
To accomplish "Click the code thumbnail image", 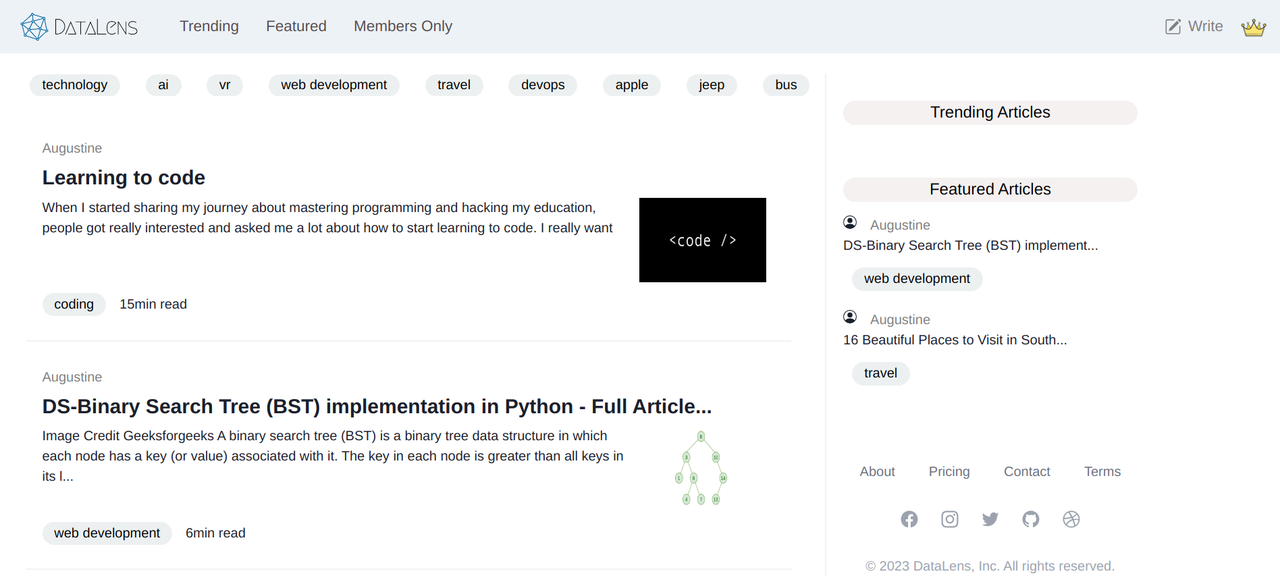I will click(703, 240).
